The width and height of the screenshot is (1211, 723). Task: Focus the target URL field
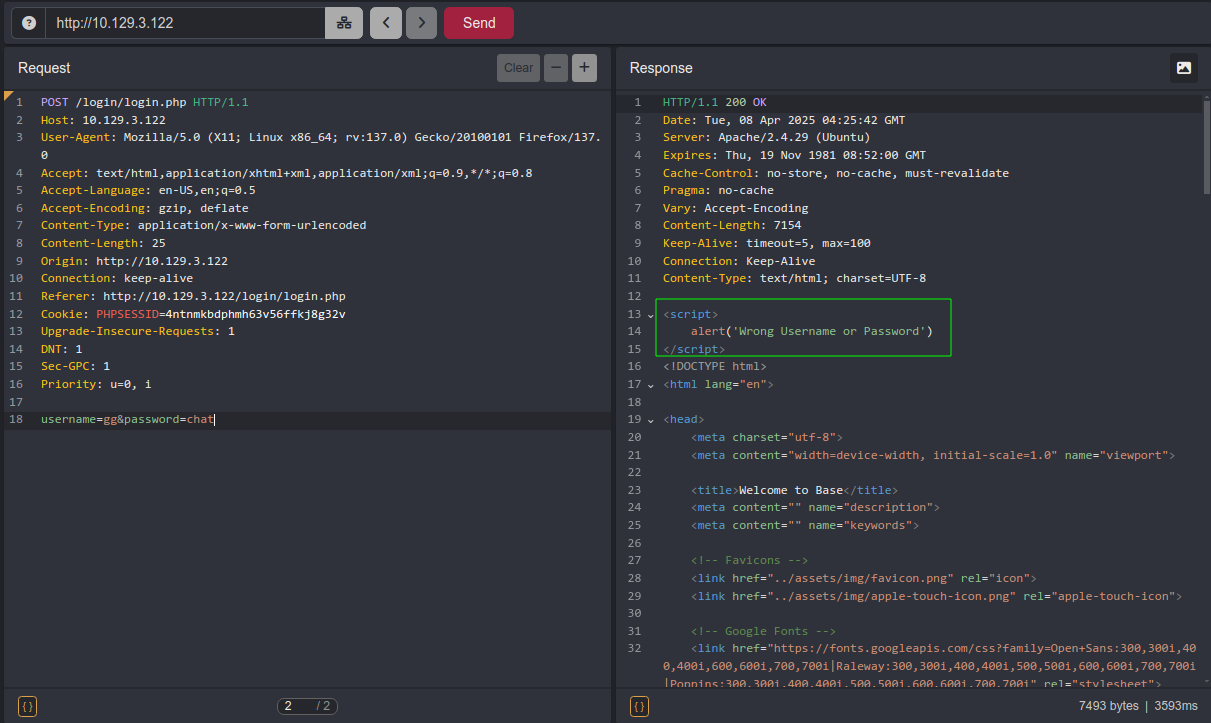coord(185,23)
